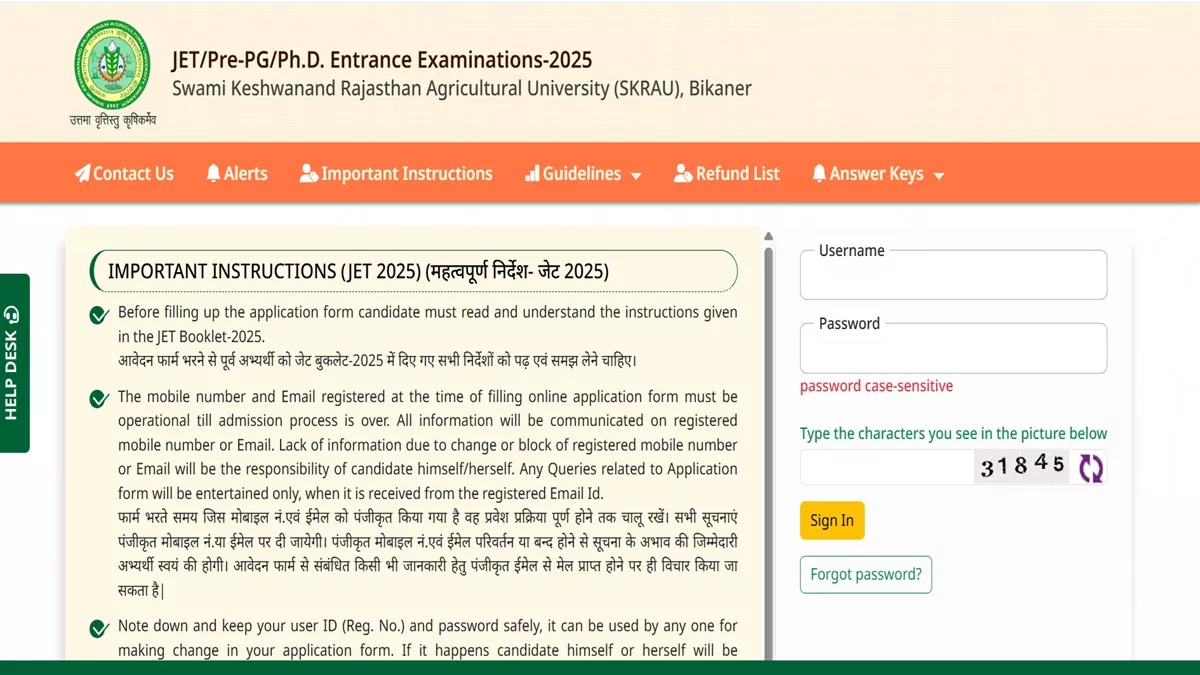Click the bell icon beside Alerts
1200x675 pixels.
[213, 173]
